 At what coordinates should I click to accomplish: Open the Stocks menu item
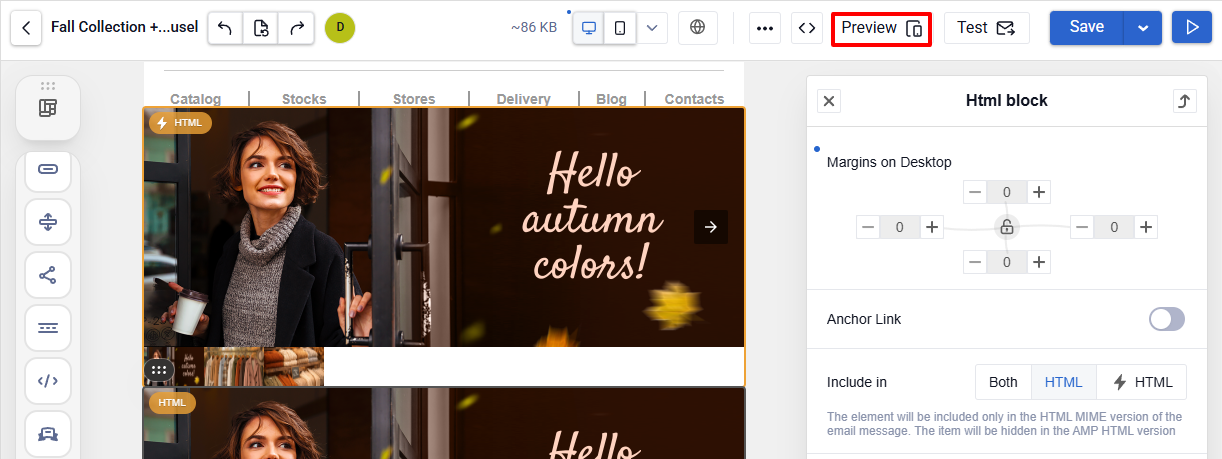click(x=304, y=99)
